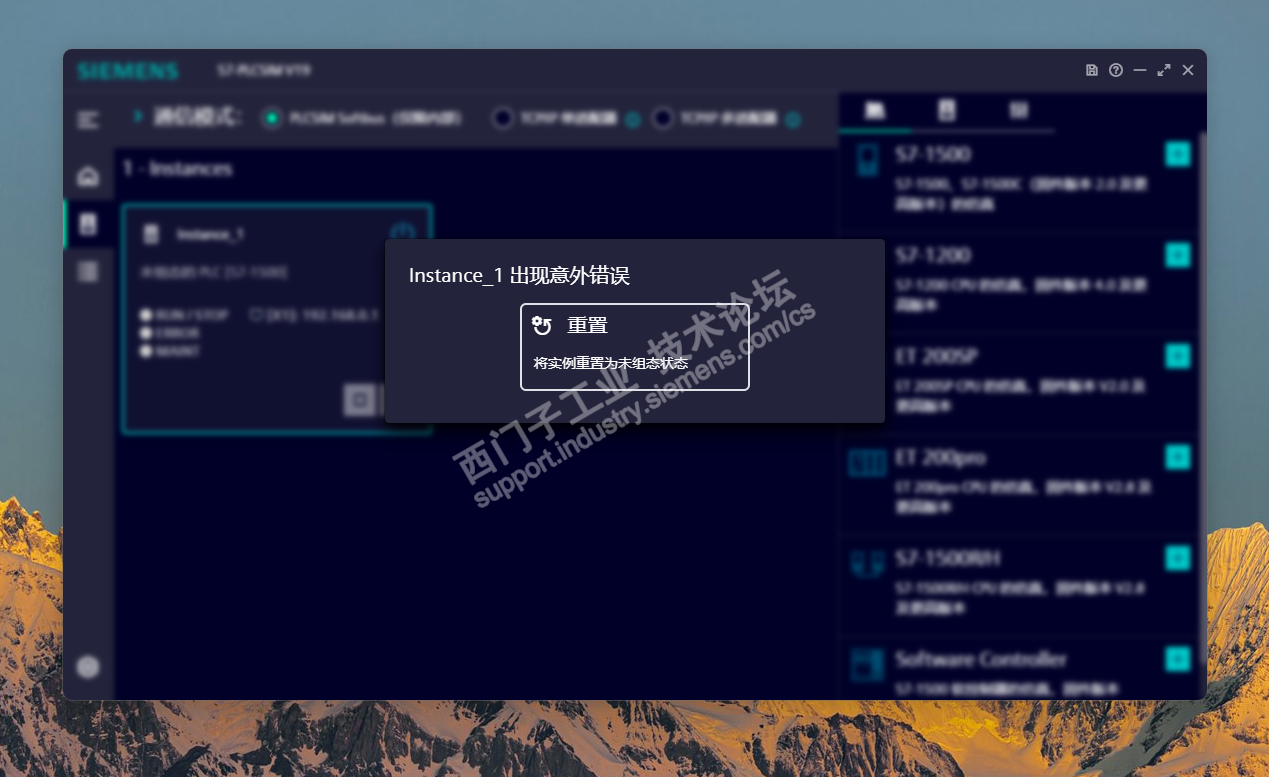This screenshot has width=1269, height=777.
Task: Click the info icon after the second TCP/IP option
Action: pos(793,120)
